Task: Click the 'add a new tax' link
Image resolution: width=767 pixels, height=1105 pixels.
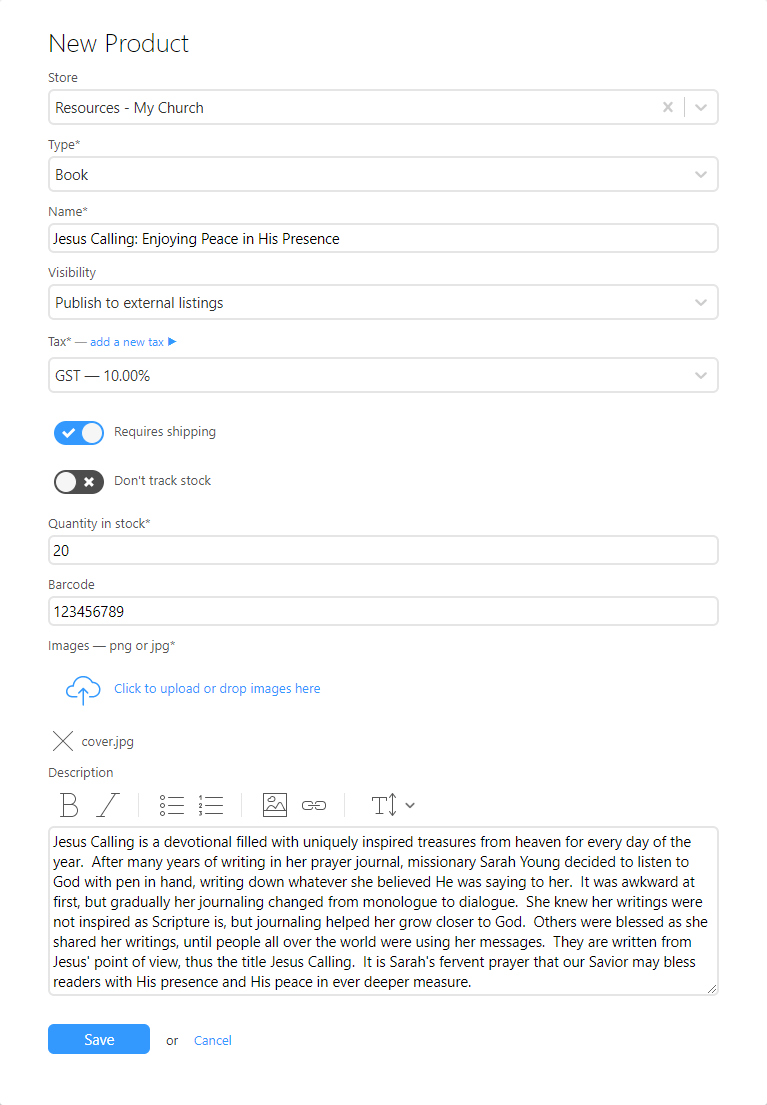Action: coord(133,342)
